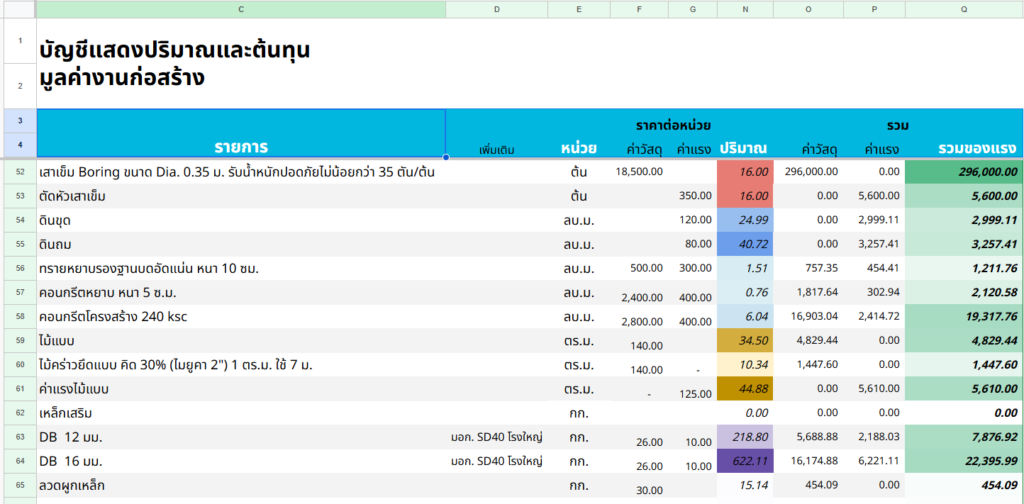This screenshot has height=504, width=1024.
Task: Click the dark gold 44.88 quantity cell
Action: click(x=745, y=389)
